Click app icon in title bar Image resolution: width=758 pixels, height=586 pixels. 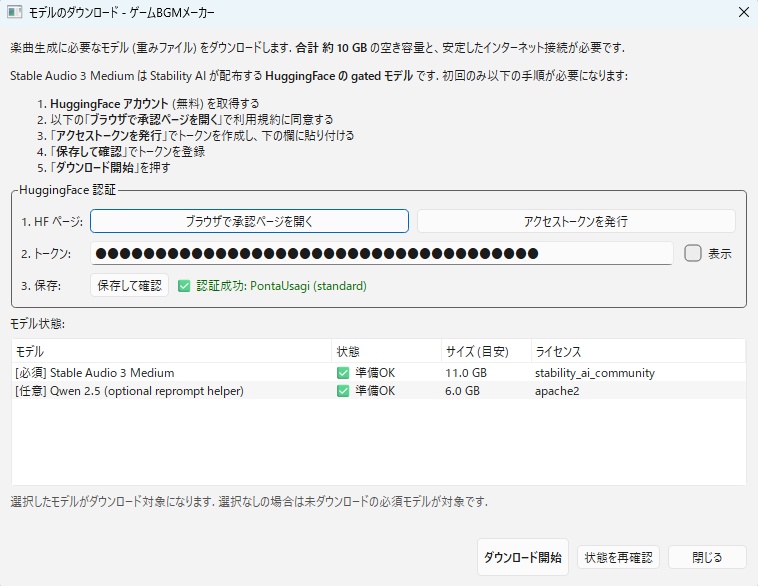[15, 12]
